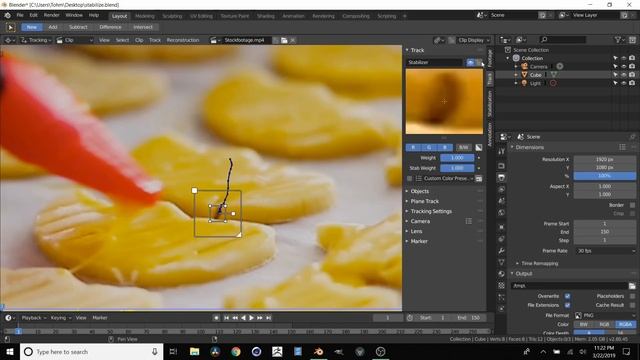Open the Object Data triangle icon tab
This screenshot has height=360, width=640.
501,262
